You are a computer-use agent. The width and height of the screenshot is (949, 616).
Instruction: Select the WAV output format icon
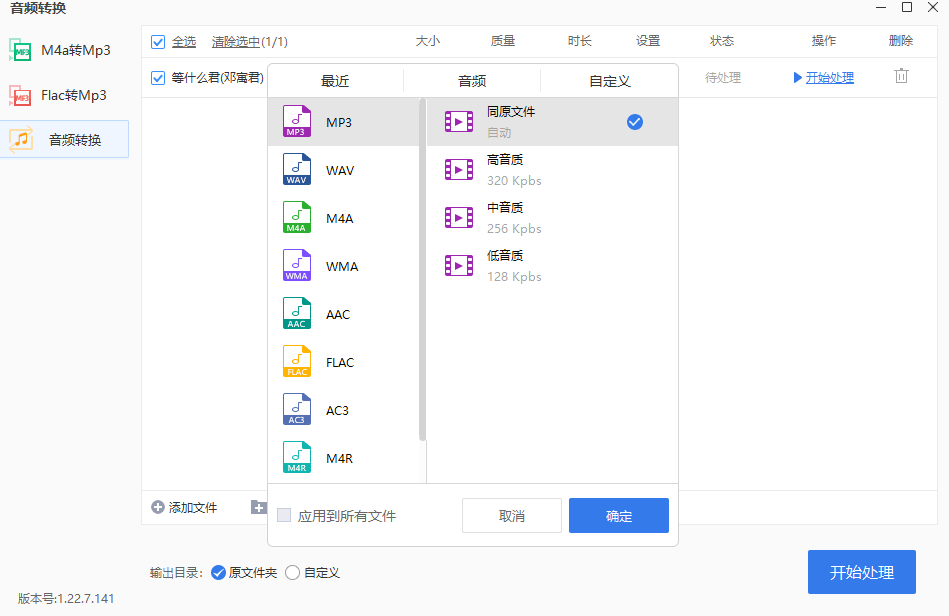click(x=296, y=169)
